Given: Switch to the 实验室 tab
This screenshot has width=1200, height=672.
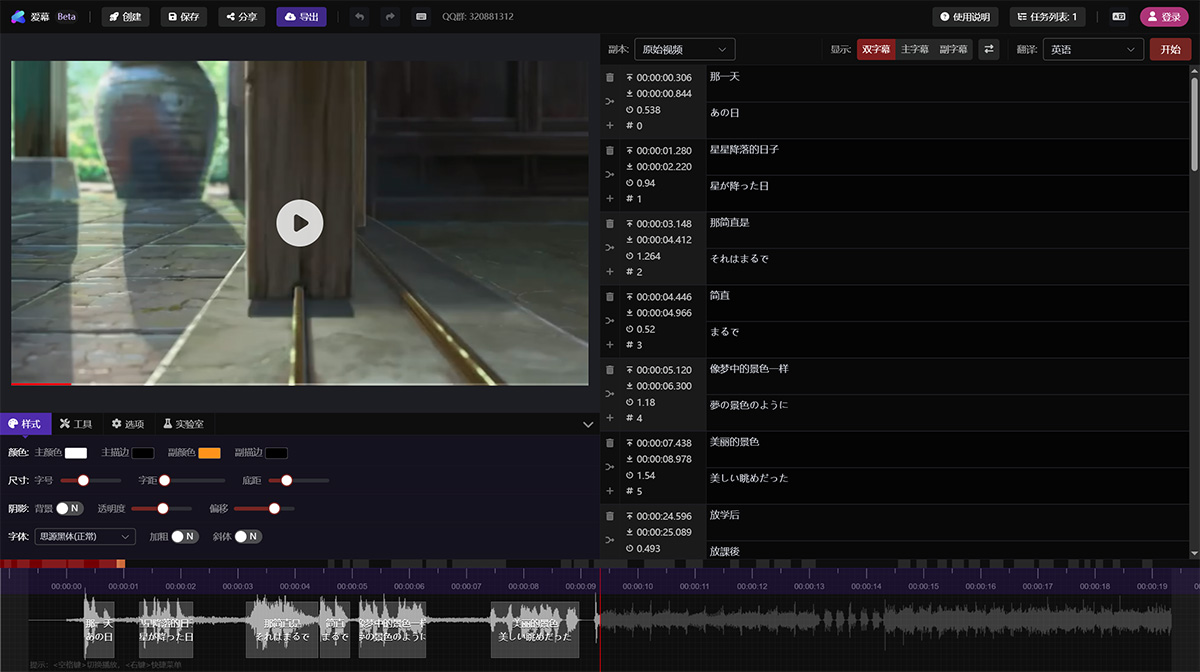Looking at the screenshot, I should point(183,424).
